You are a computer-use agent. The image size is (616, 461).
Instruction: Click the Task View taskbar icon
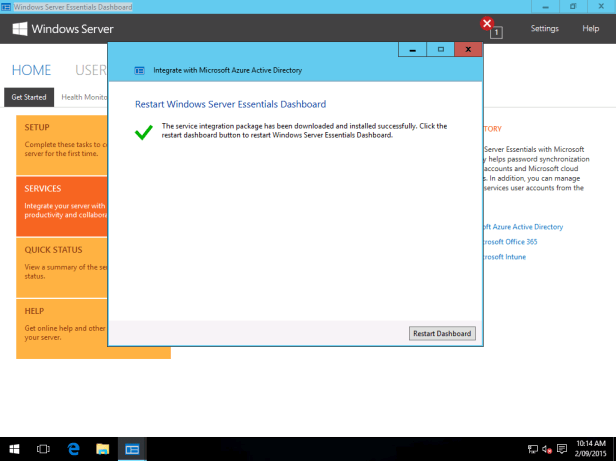pos(44,449)
